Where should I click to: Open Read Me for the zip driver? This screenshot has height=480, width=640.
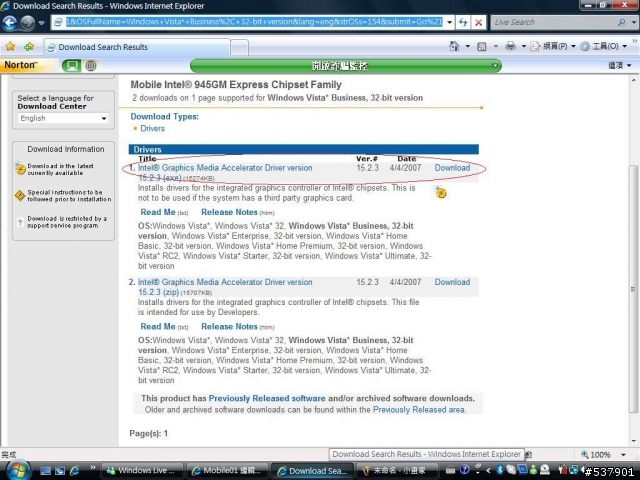click(x=158, y=327)
